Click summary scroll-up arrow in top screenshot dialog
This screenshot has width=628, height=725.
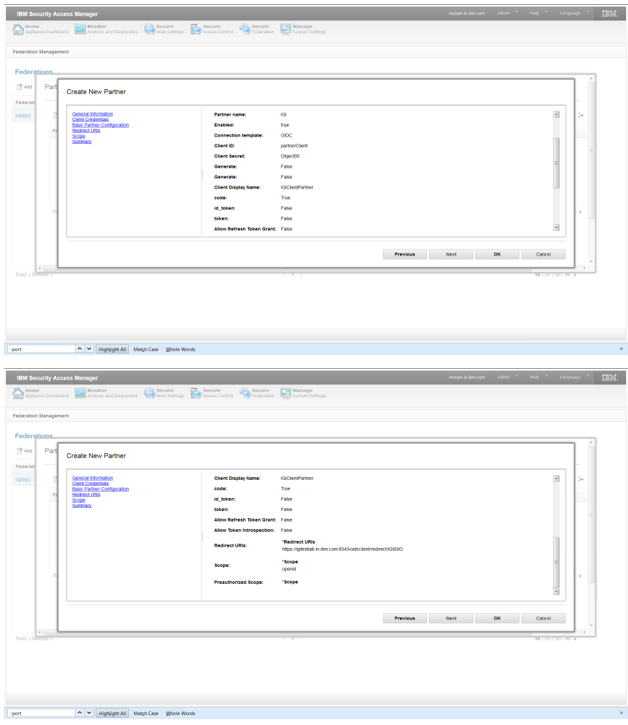pyautogui.click(x=556, y=115)
